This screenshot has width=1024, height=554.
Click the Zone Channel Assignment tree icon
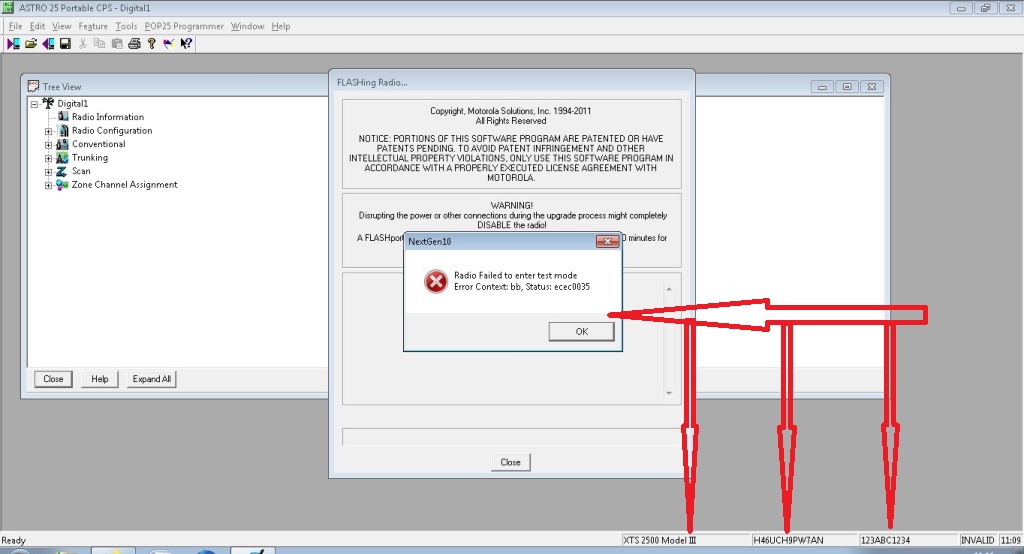62,185
